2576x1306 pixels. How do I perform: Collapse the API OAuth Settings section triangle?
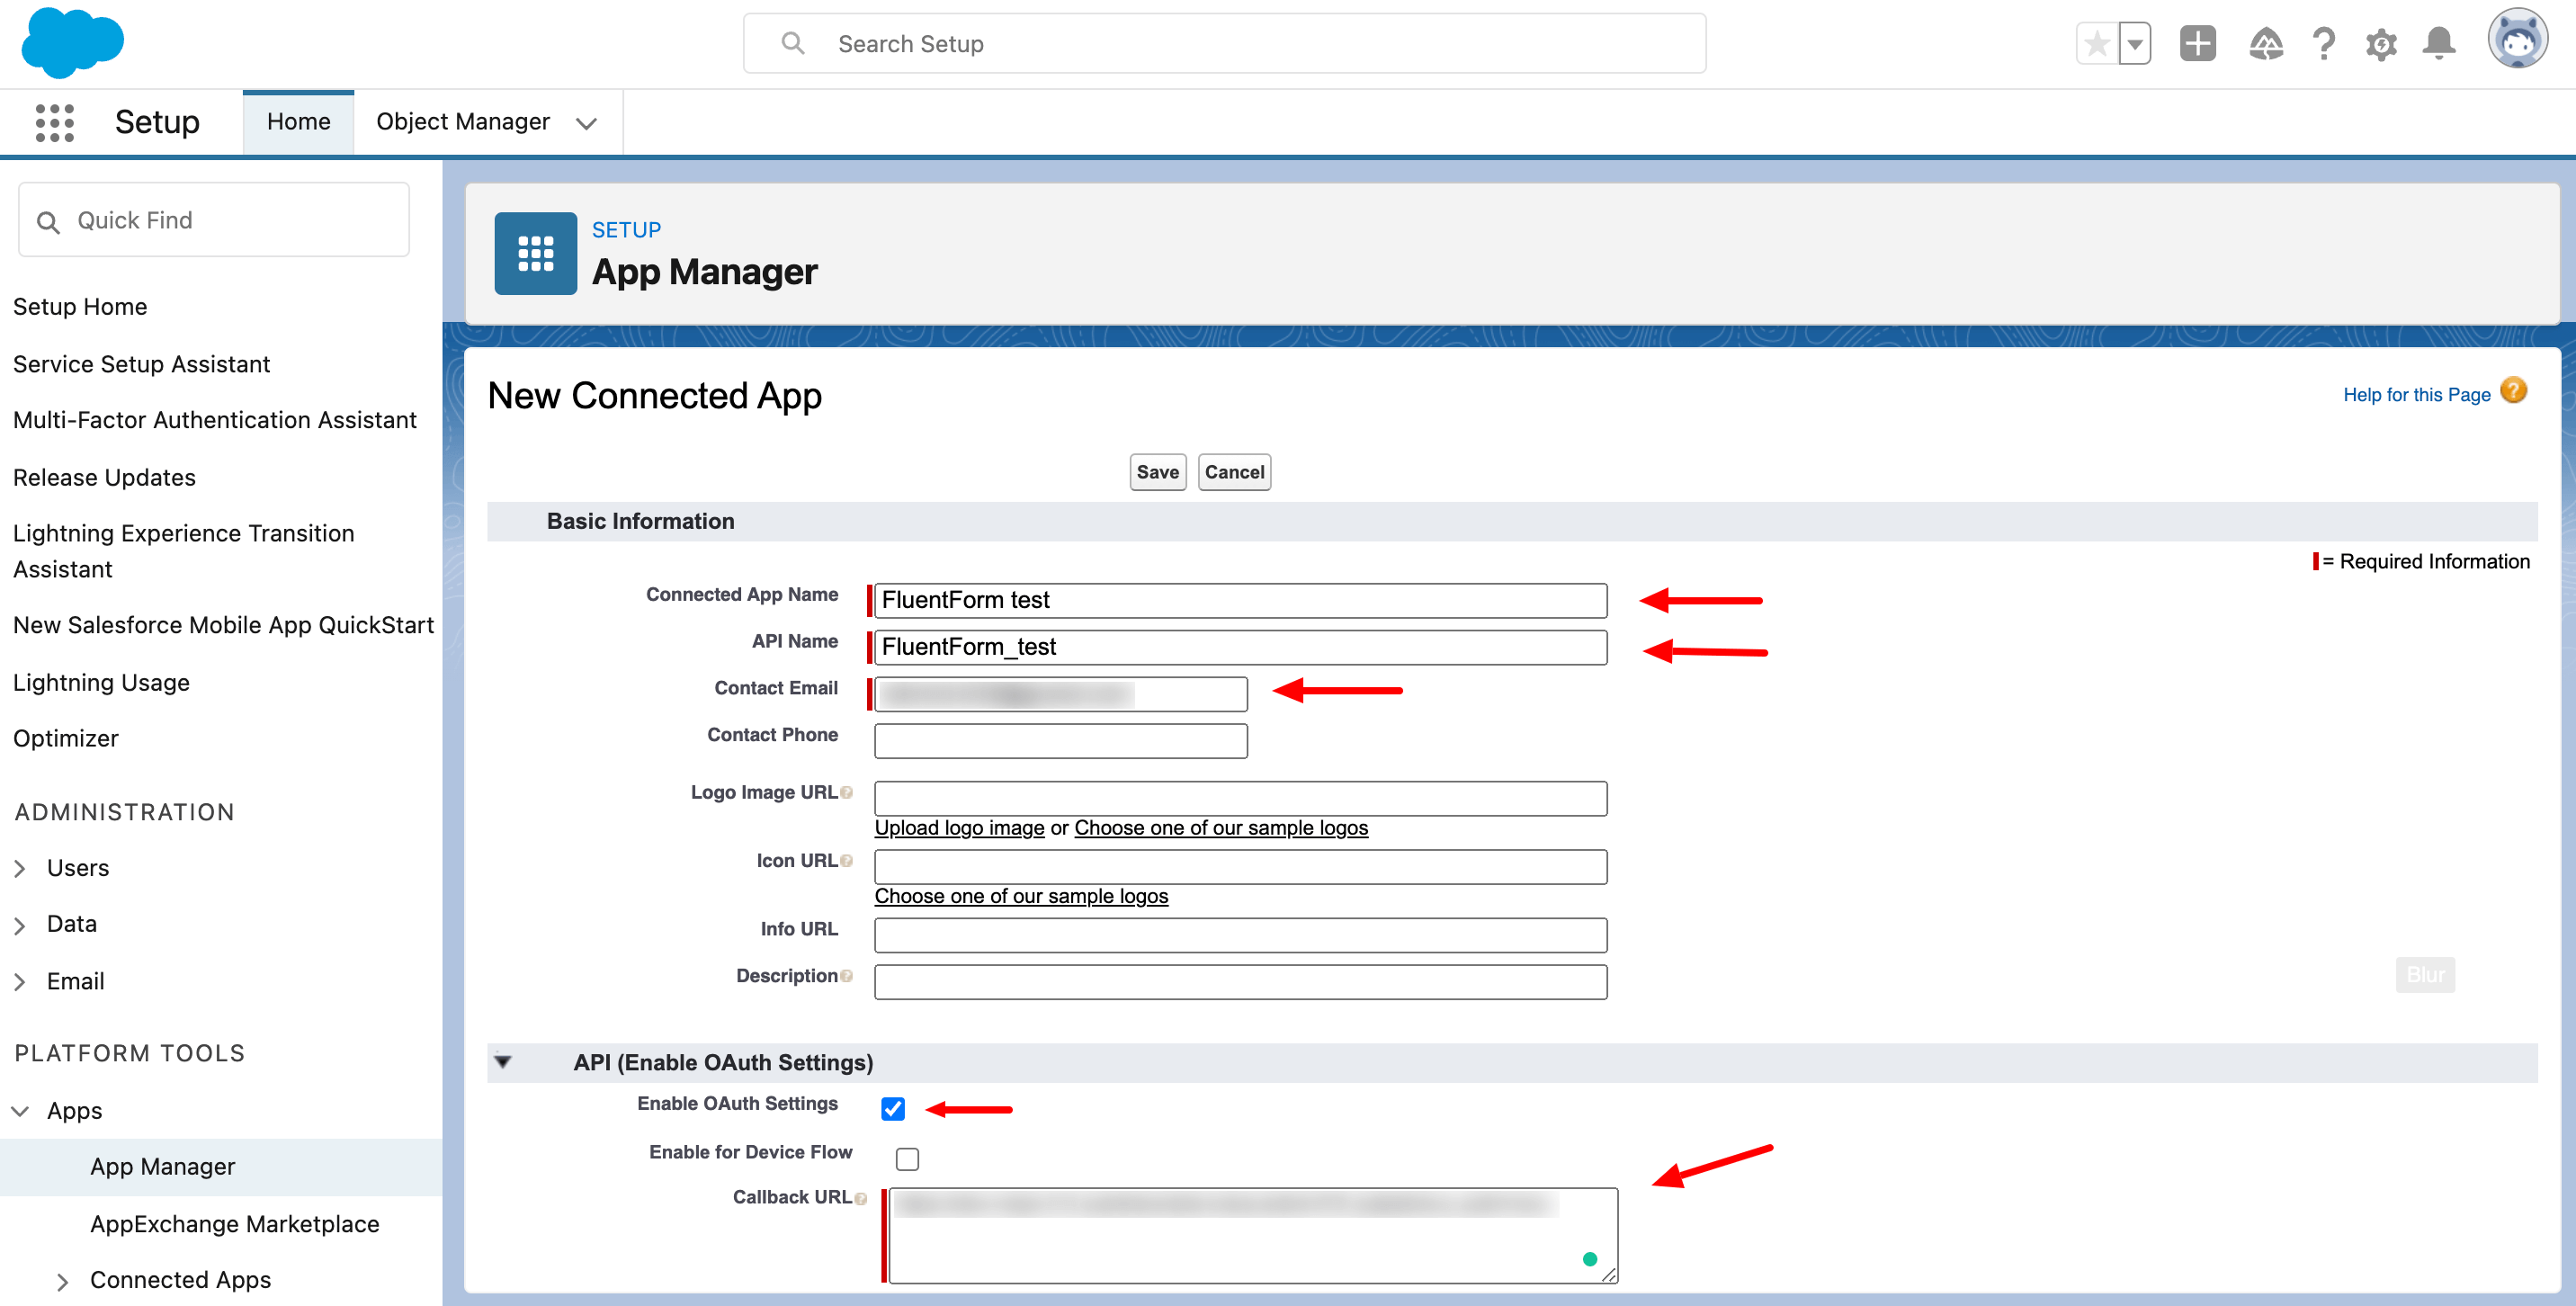[x=503, y=1062]
